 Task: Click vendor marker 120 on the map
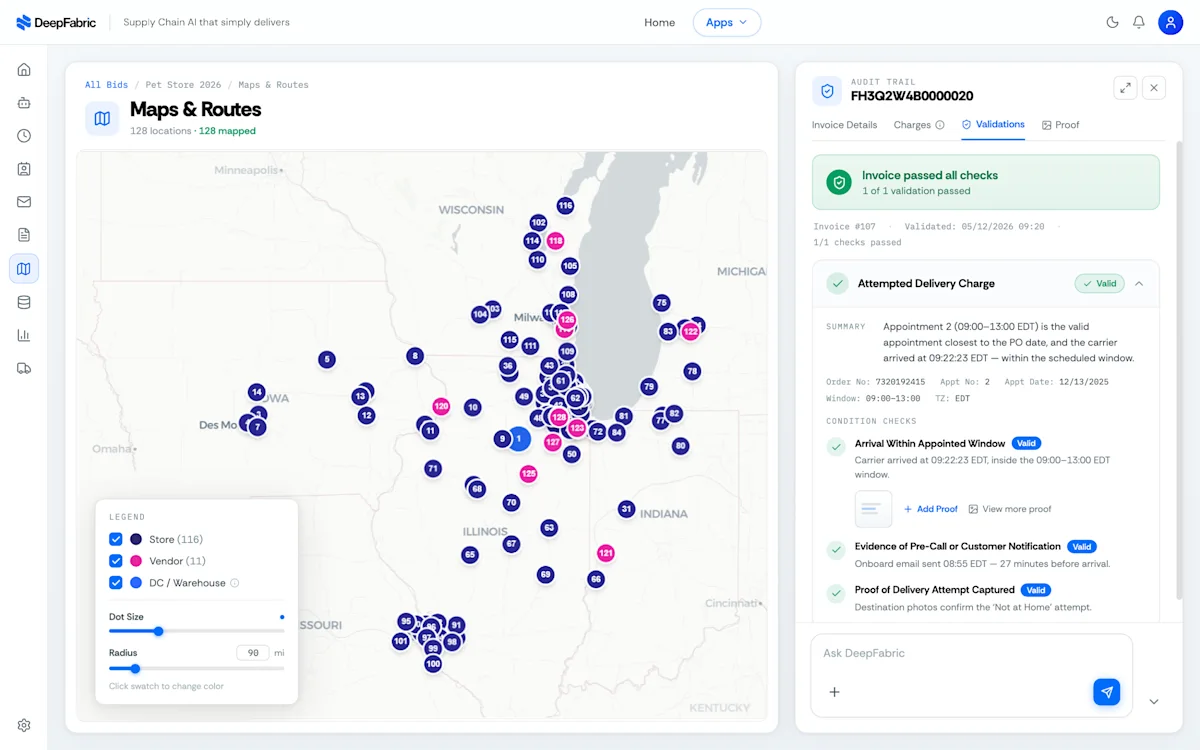point(441,406)
